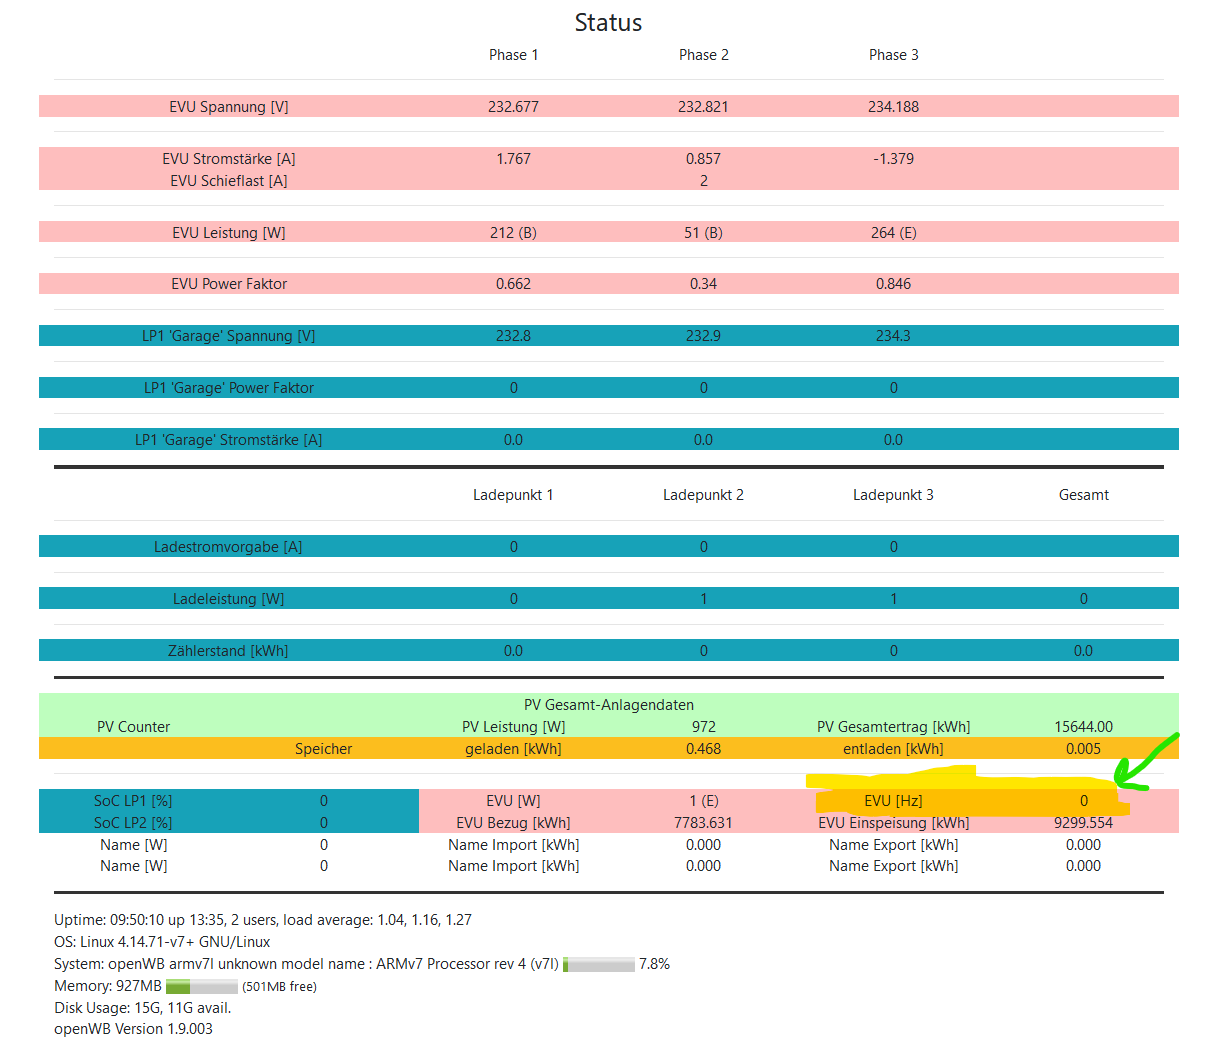Screen dimensions: 1213x1054
Task: Click the Ladestromvorgabe [A] row label
Action: click(229, 547)
